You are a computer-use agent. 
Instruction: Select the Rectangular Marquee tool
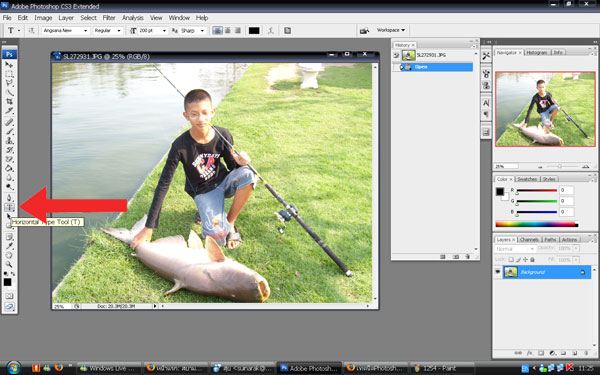(x=9, y=74)
